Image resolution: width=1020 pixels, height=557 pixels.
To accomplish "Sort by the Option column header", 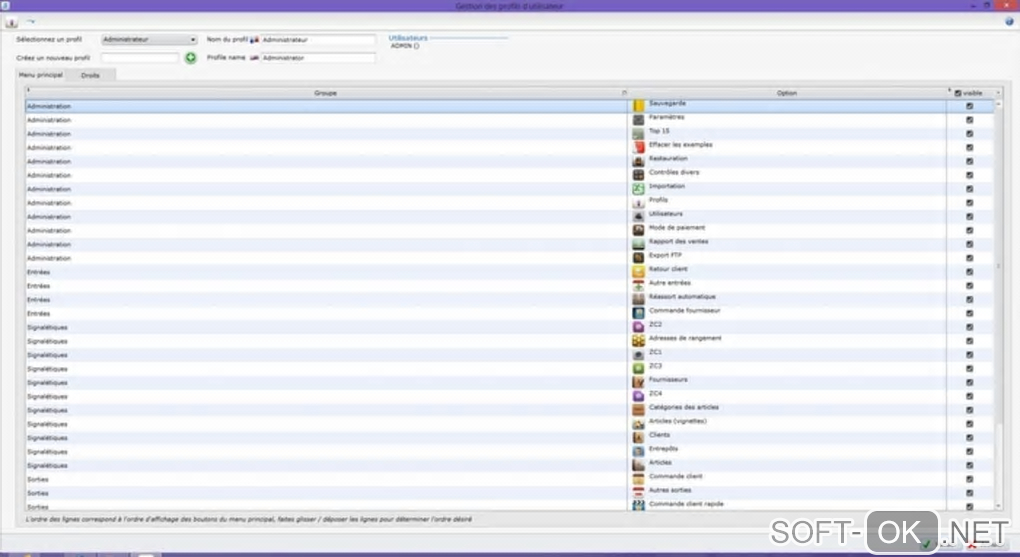I will pos(786,93).
